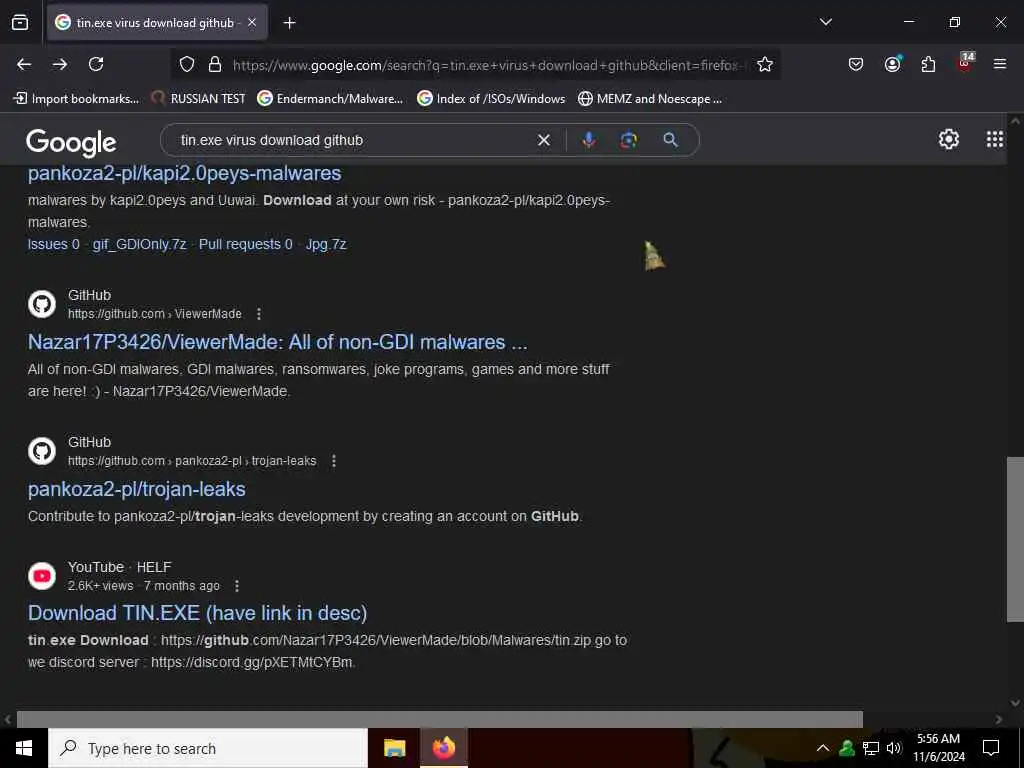Screen dimensions: 1024x768
Task: Open more options for ViewerMade result
Action: point(259,314)
